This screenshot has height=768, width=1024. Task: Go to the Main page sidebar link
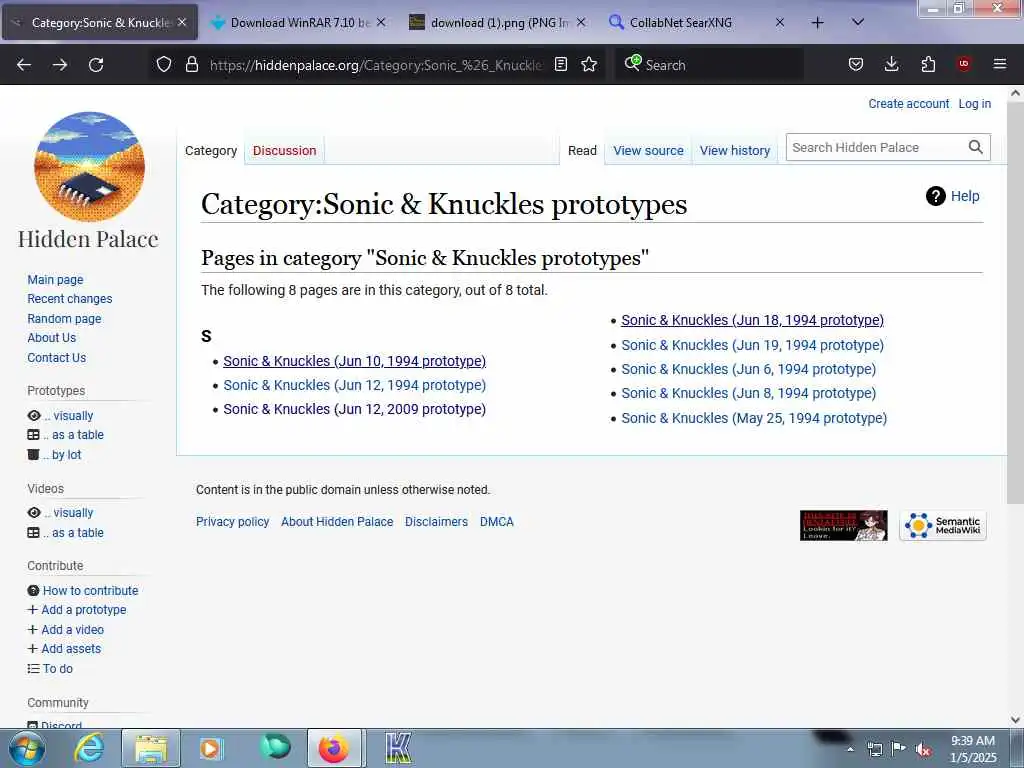tap(56, 280)
